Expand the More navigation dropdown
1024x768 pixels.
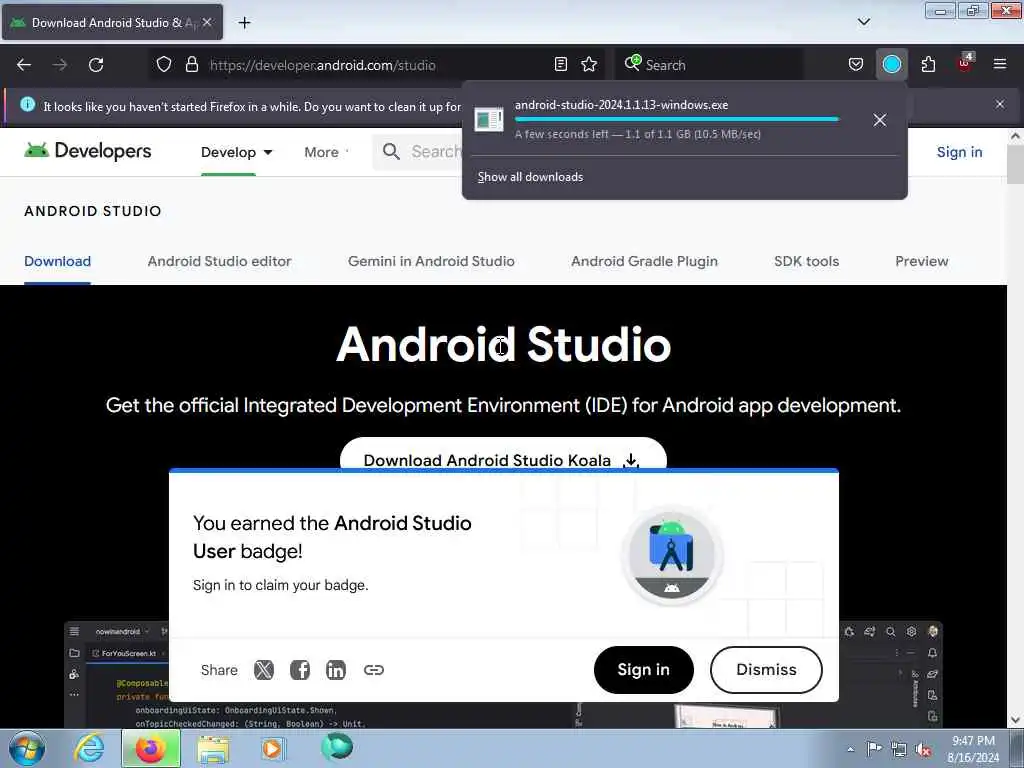pyautogui.click(x=327, y=152)
